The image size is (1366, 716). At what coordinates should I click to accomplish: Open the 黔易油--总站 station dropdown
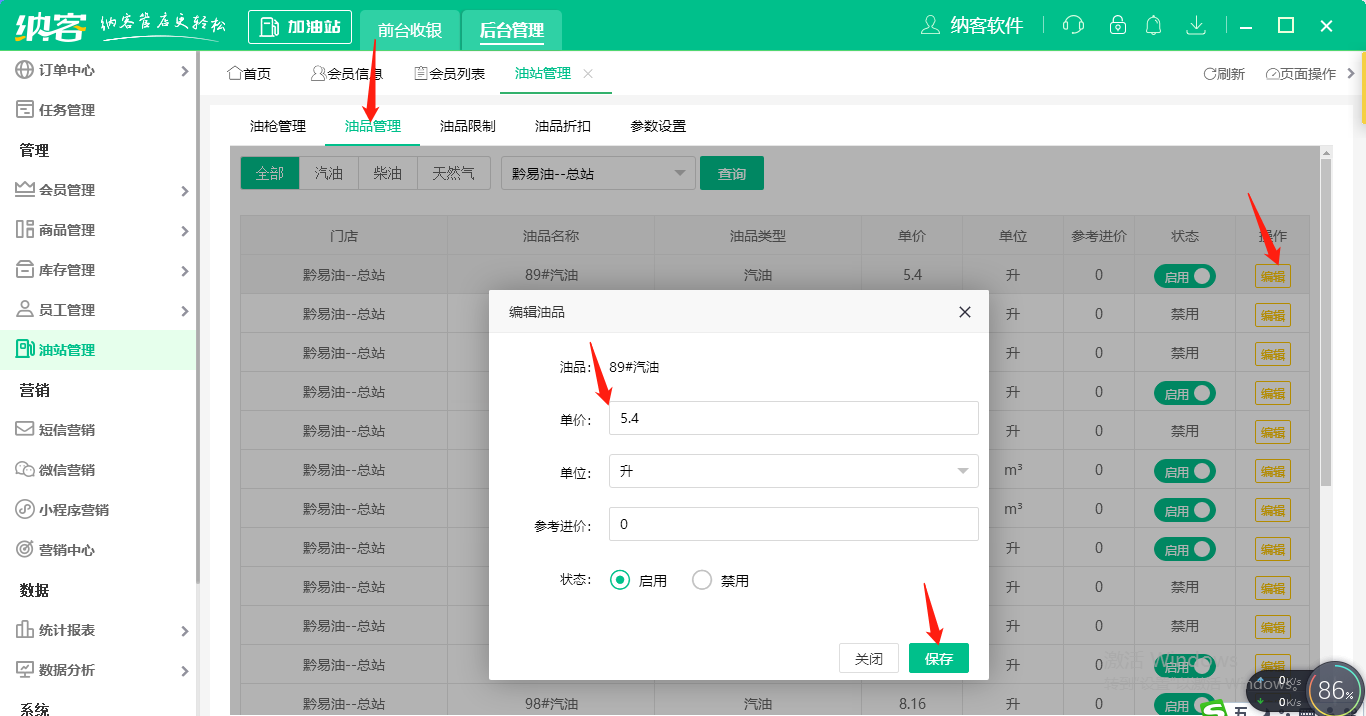(x=597, y=172)
